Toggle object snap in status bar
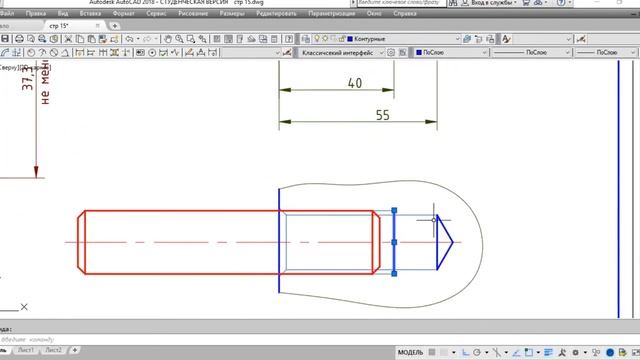 click(529, 352)
